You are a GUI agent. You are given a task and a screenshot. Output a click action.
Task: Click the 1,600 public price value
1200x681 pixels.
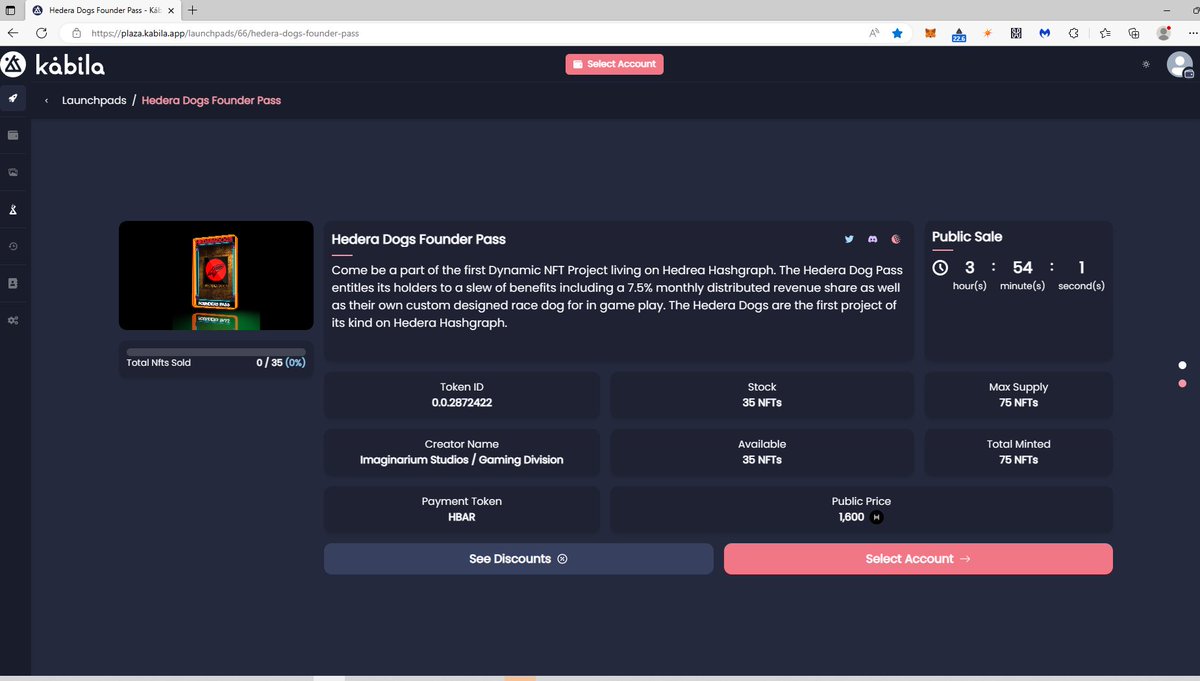852,517
